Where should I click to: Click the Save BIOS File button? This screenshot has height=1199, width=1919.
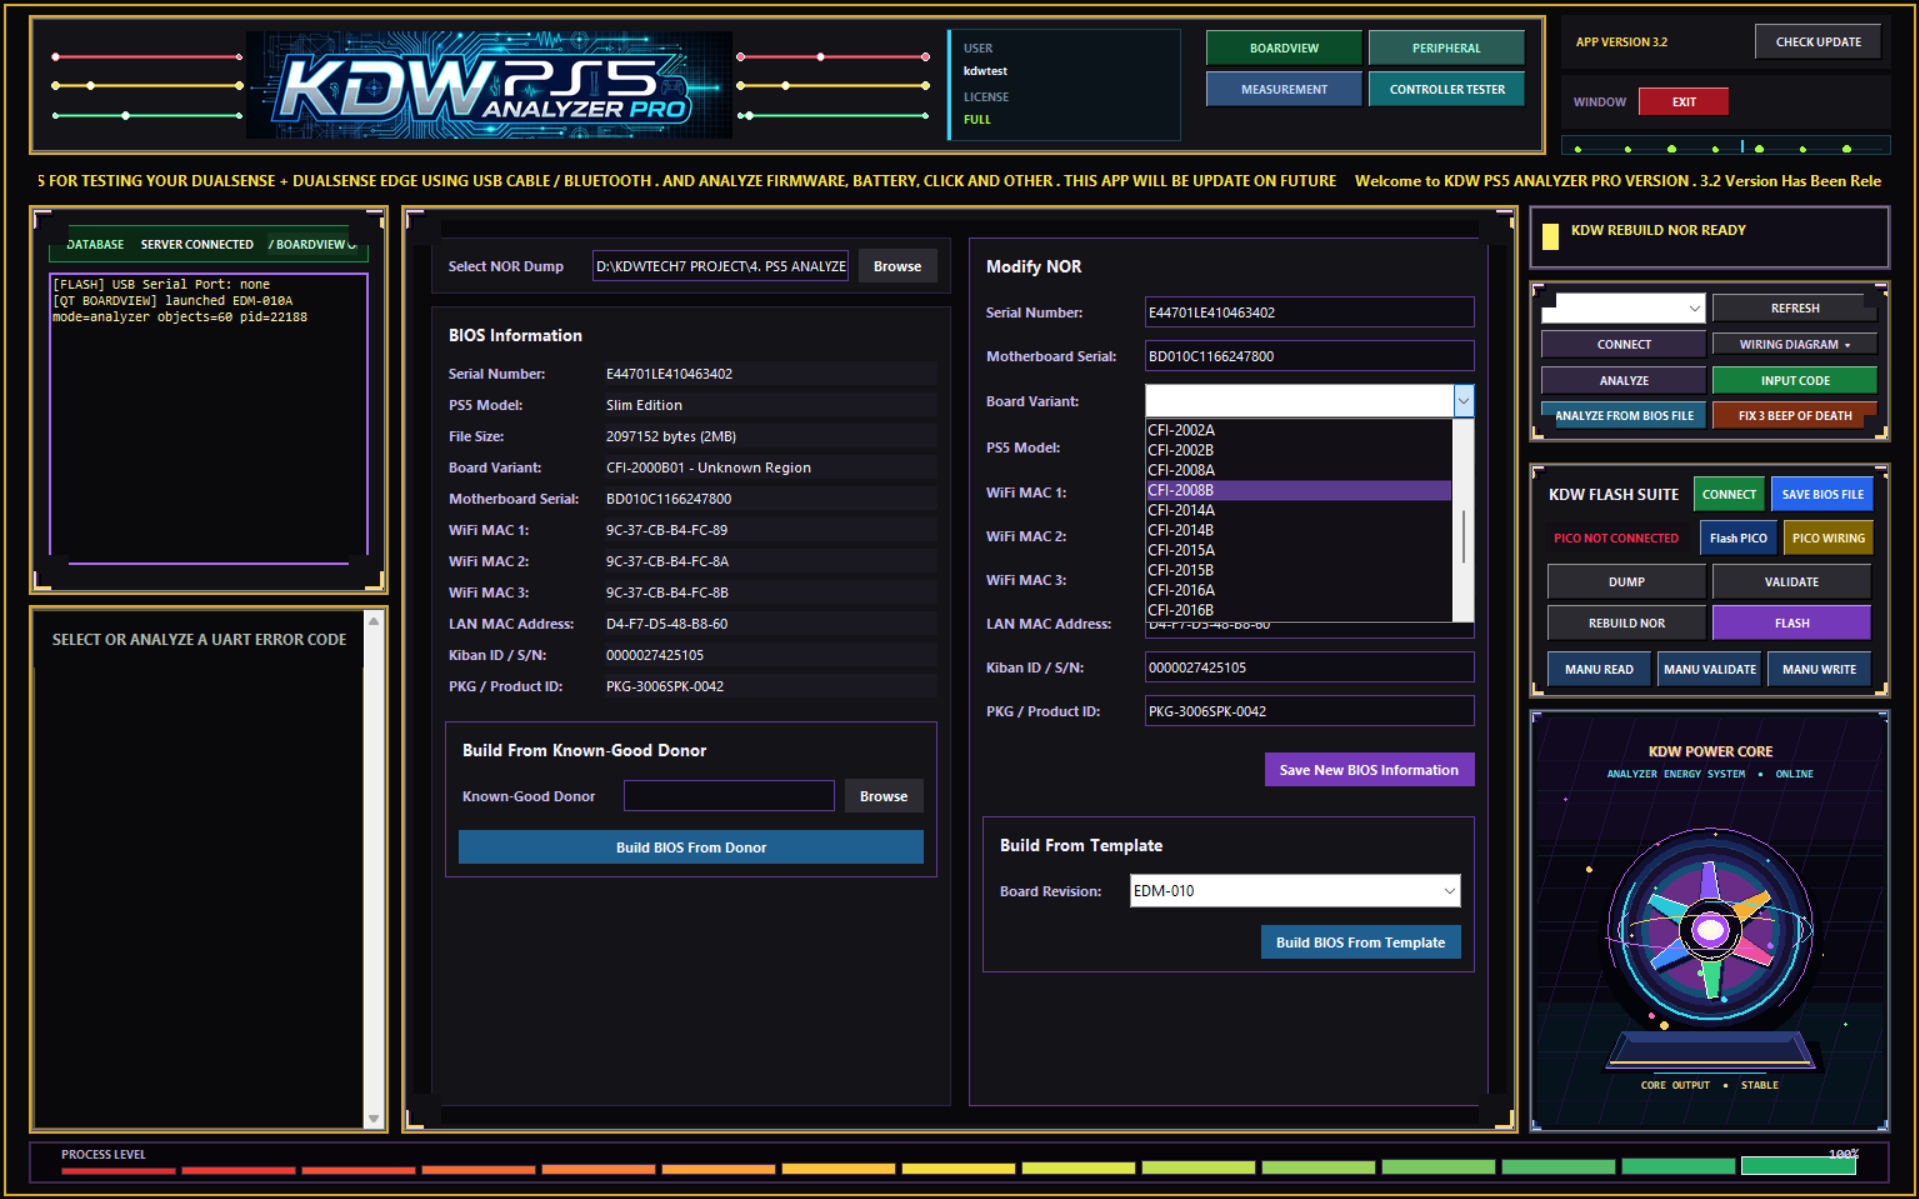tap(1822, 494)
